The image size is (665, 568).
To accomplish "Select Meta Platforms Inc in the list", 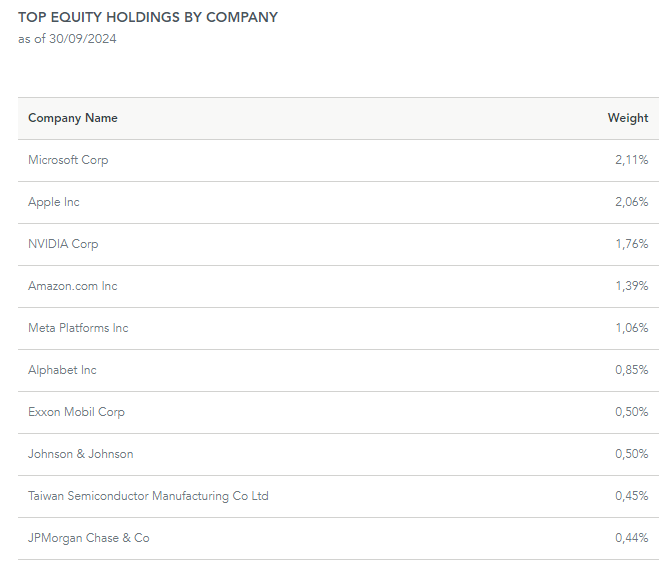I will pos(78,328).
